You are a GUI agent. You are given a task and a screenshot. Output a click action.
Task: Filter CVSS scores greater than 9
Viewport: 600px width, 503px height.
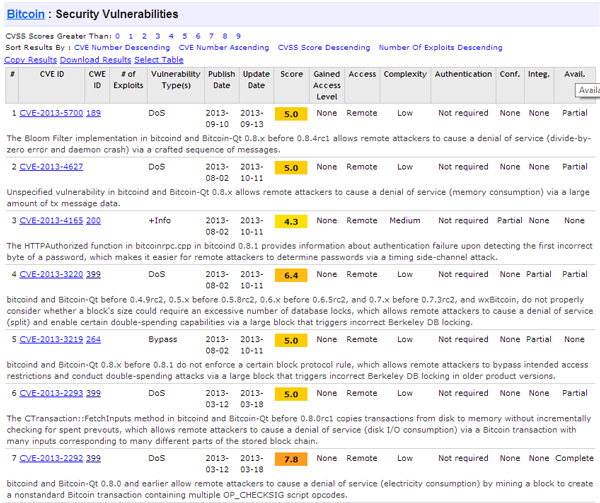click(x=236, y=36)
